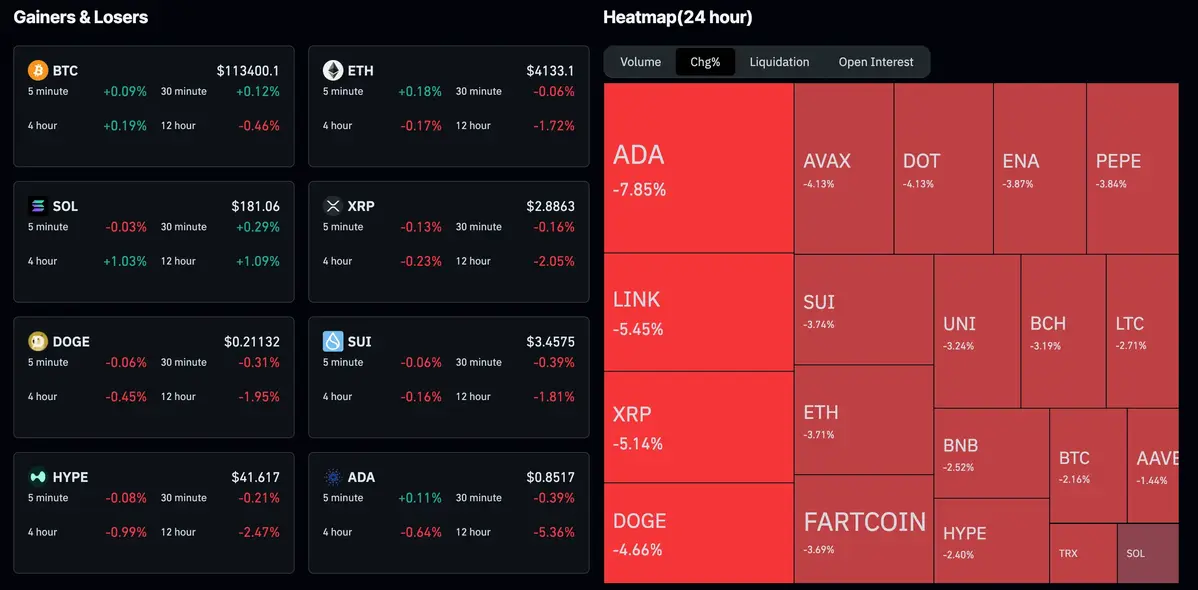Click the XRP price value $2.8863

coord(551,205)
